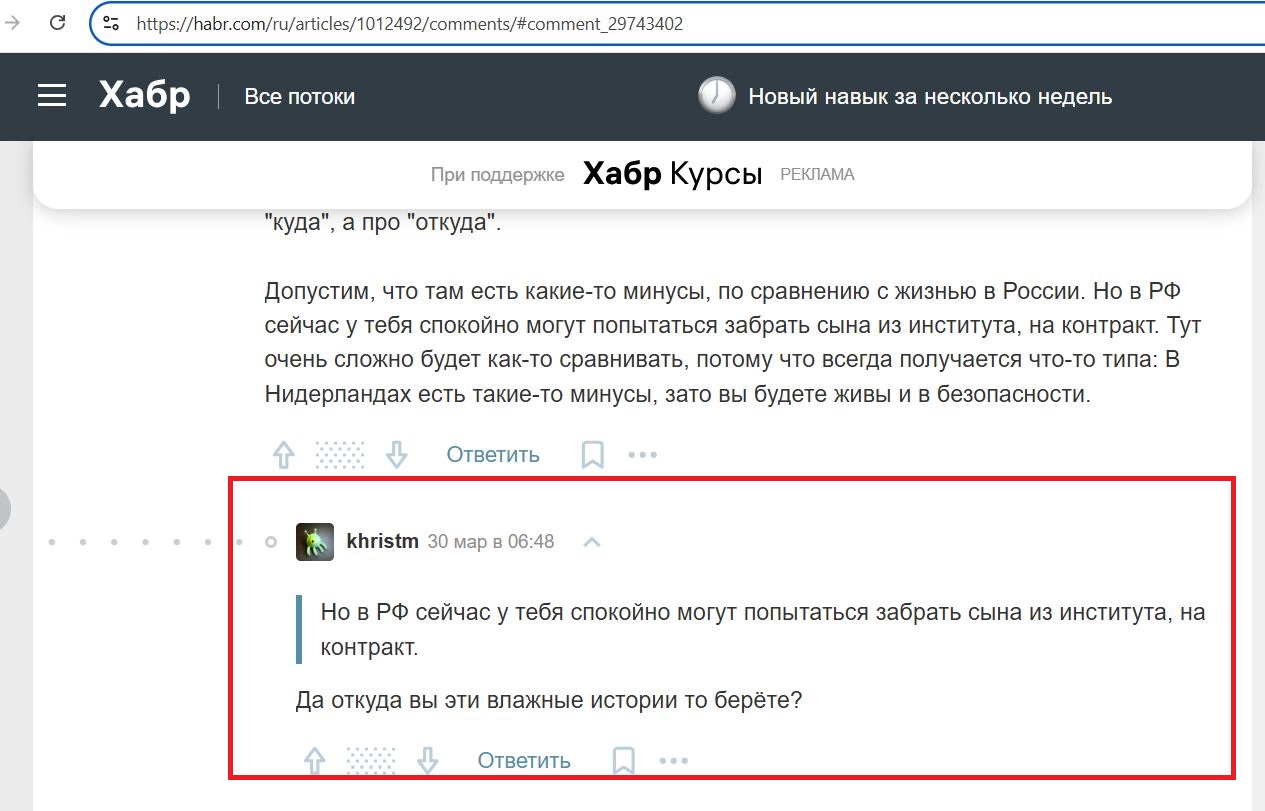Screen dimensions: 1265x811
Task: Open the Все потоки menu
Action: tap(300, 97)
